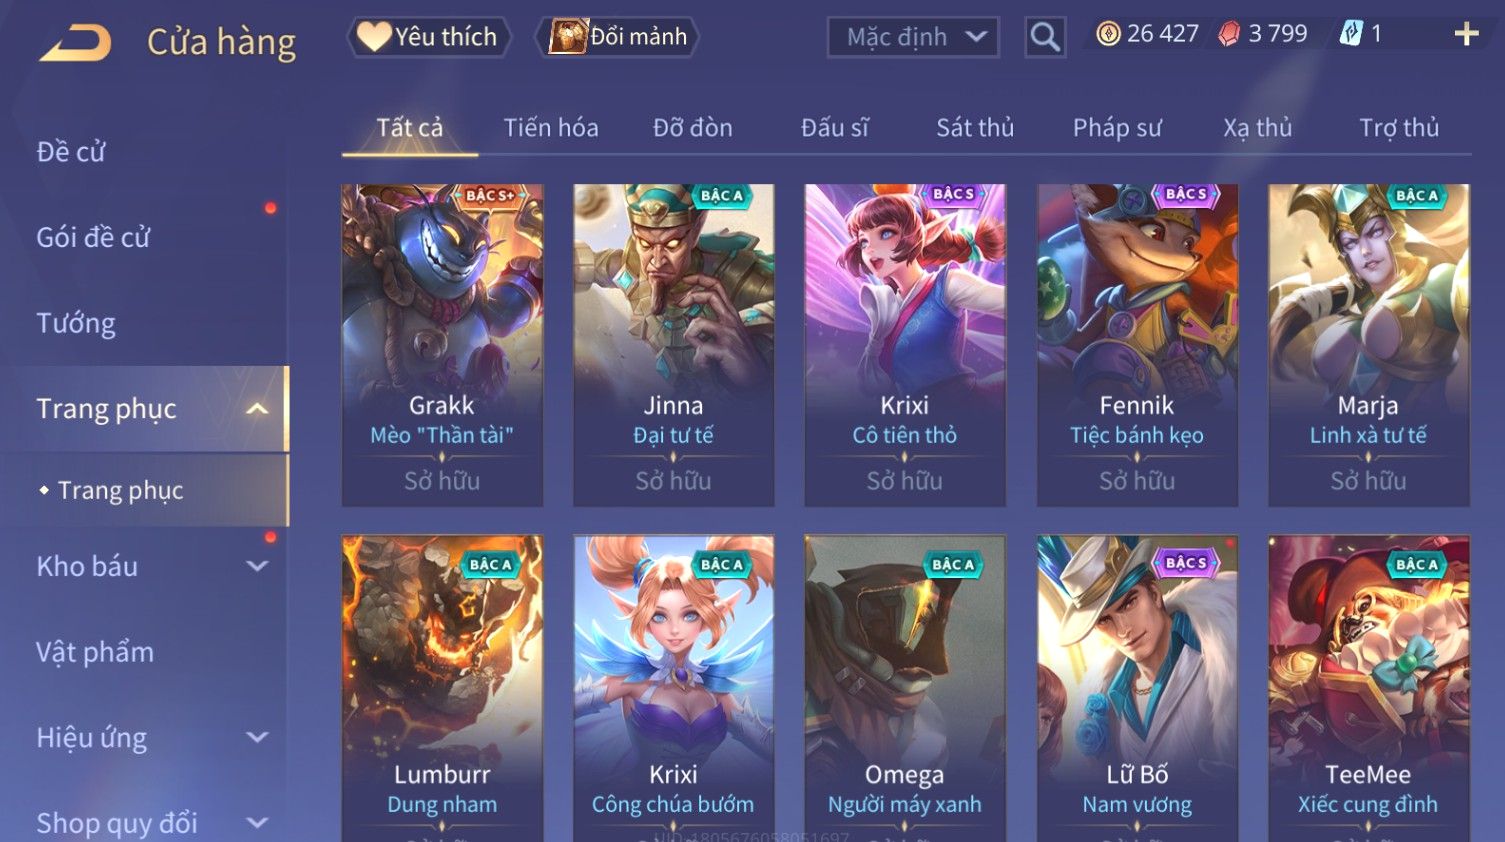Open Đổi mảnh fragment exchange
Image resolution: width=1505 pixels, height=842 pixels.
[x=618, y=37]
